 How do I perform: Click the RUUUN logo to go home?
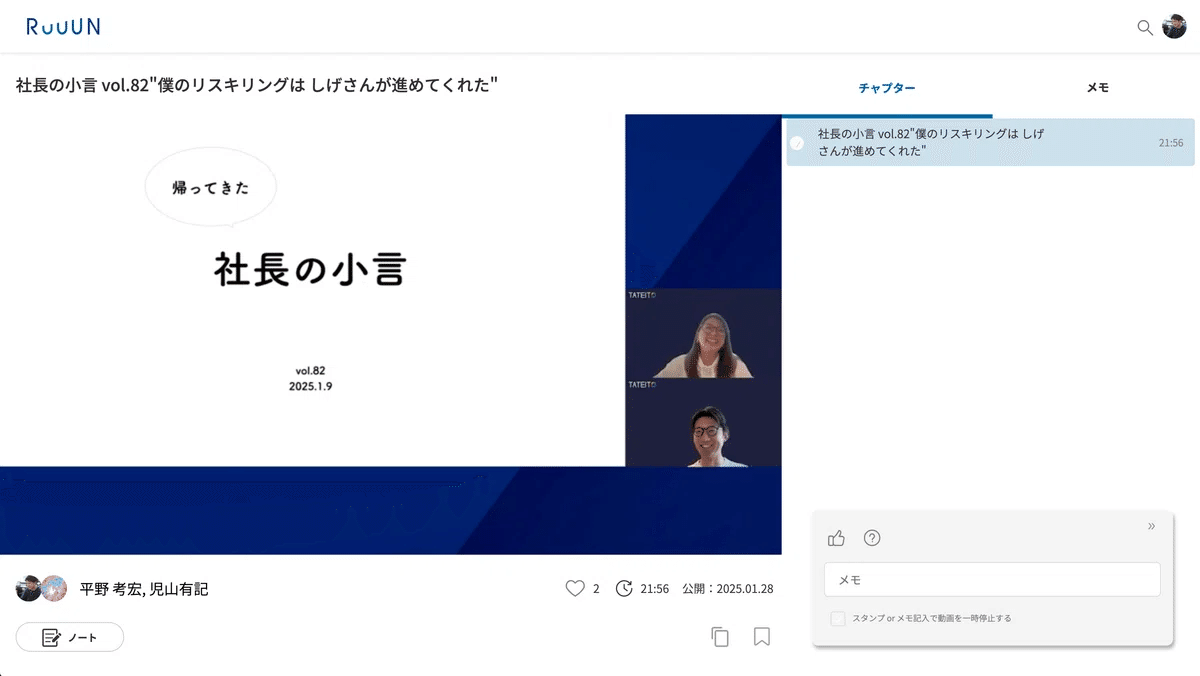[62, 27]
